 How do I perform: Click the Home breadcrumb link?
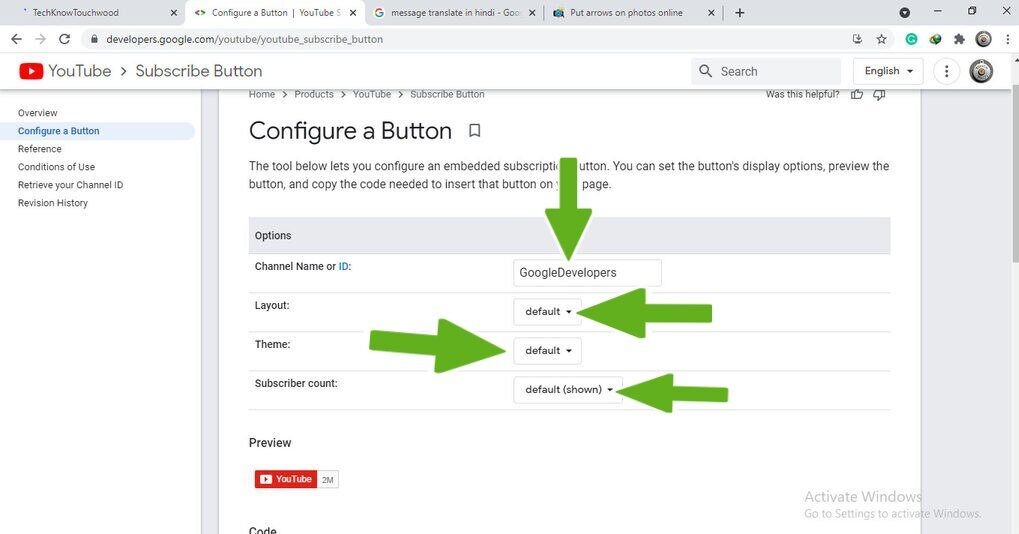[x=262, y=94]
